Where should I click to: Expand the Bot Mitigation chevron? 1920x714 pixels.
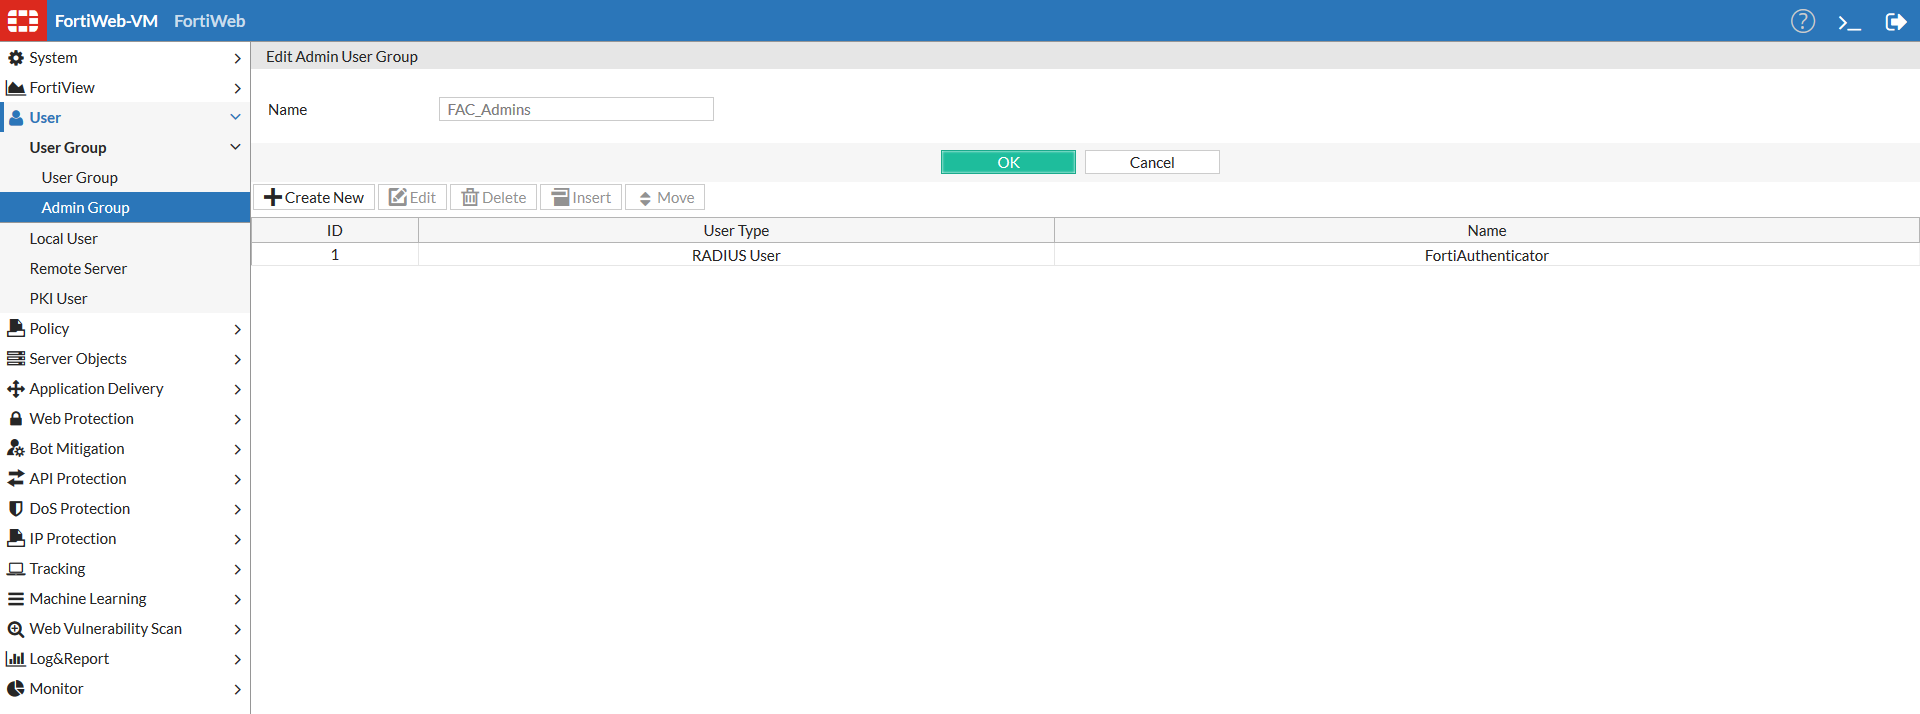(237, 449)
